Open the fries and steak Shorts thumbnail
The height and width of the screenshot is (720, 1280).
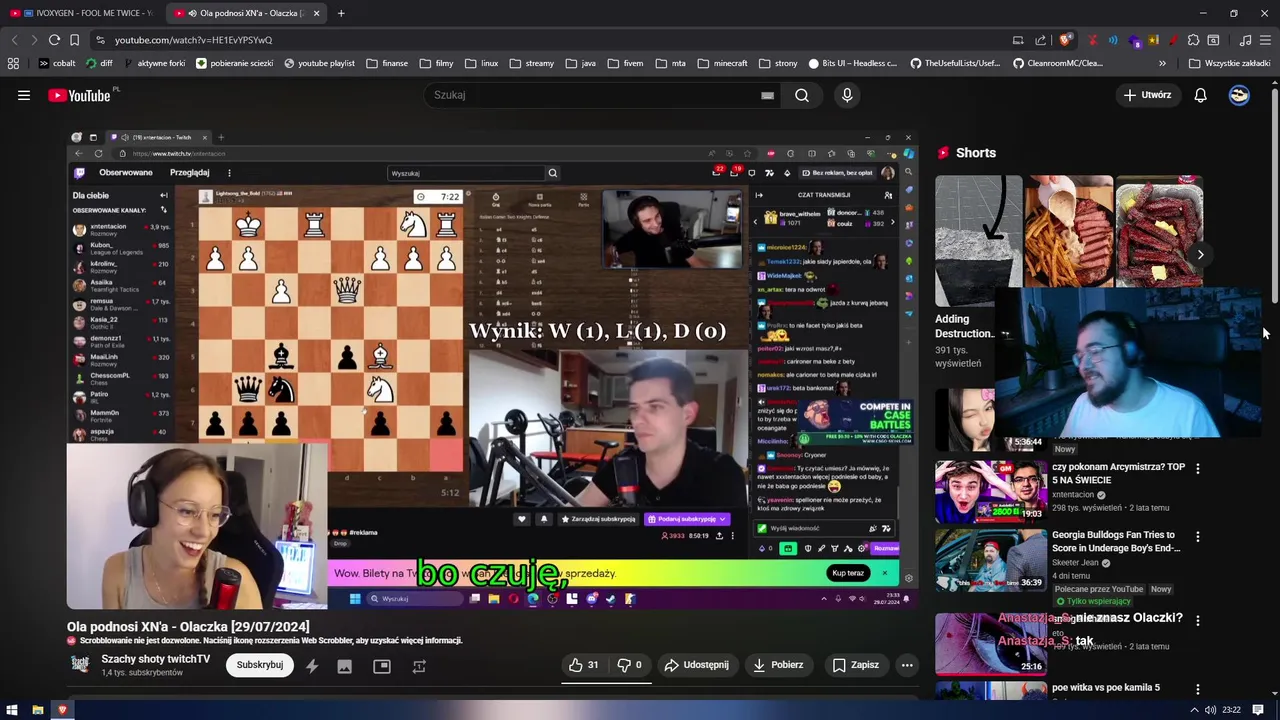pyautogui.click(x=1068, y=232)
